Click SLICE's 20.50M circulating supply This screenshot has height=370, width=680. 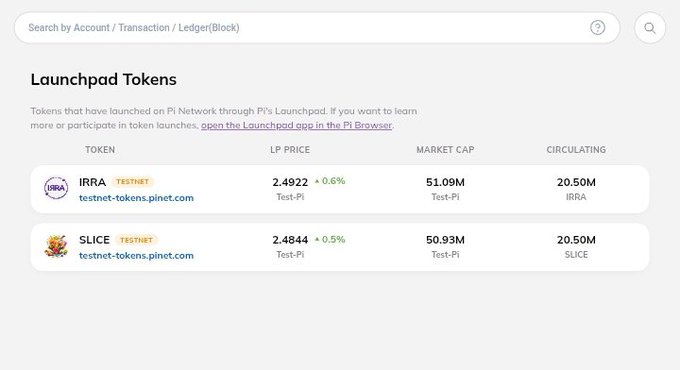tap(576, 240)
